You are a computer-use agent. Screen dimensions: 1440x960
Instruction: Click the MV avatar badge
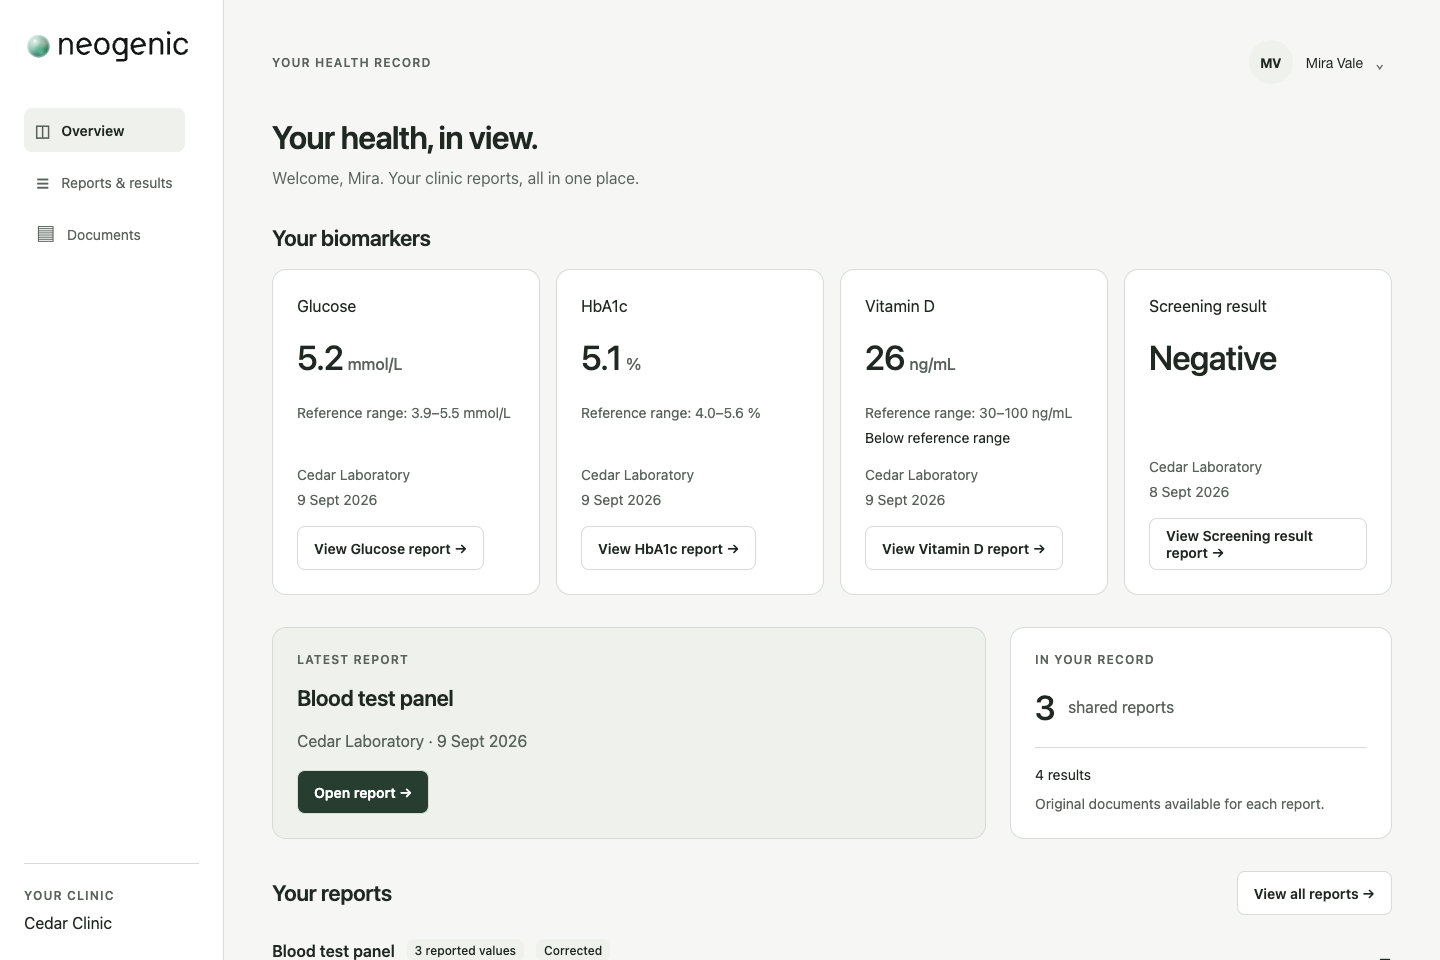1270,63
